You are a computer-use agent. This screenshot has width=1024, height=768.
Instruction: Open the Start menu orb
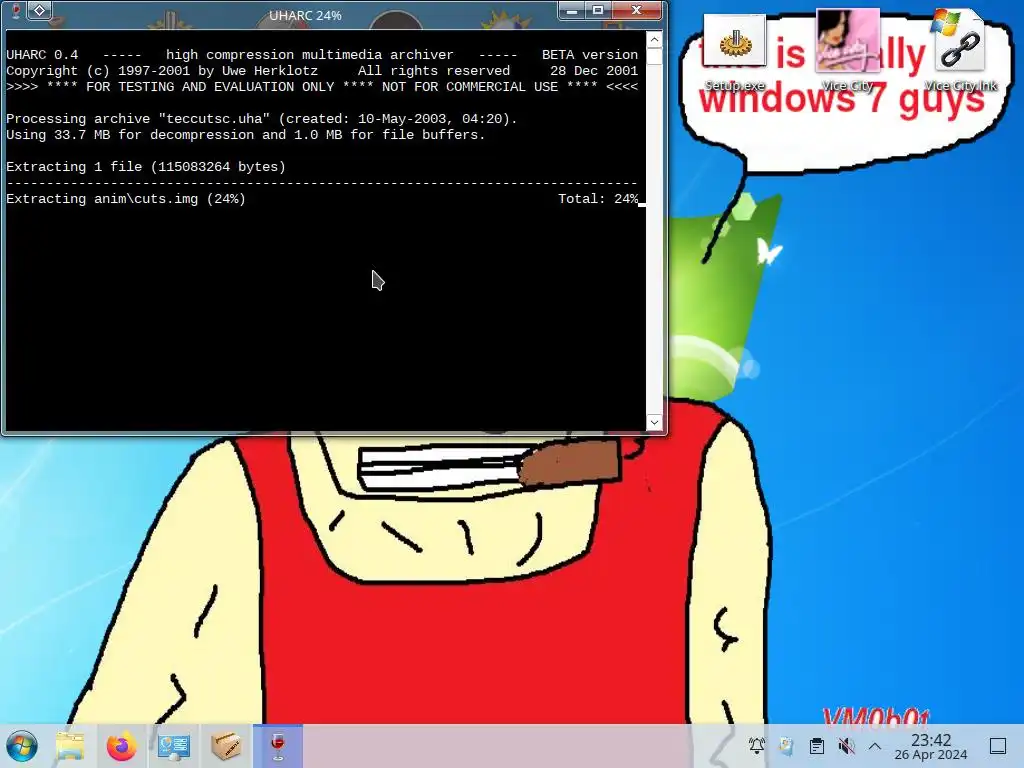click(22, 746)
